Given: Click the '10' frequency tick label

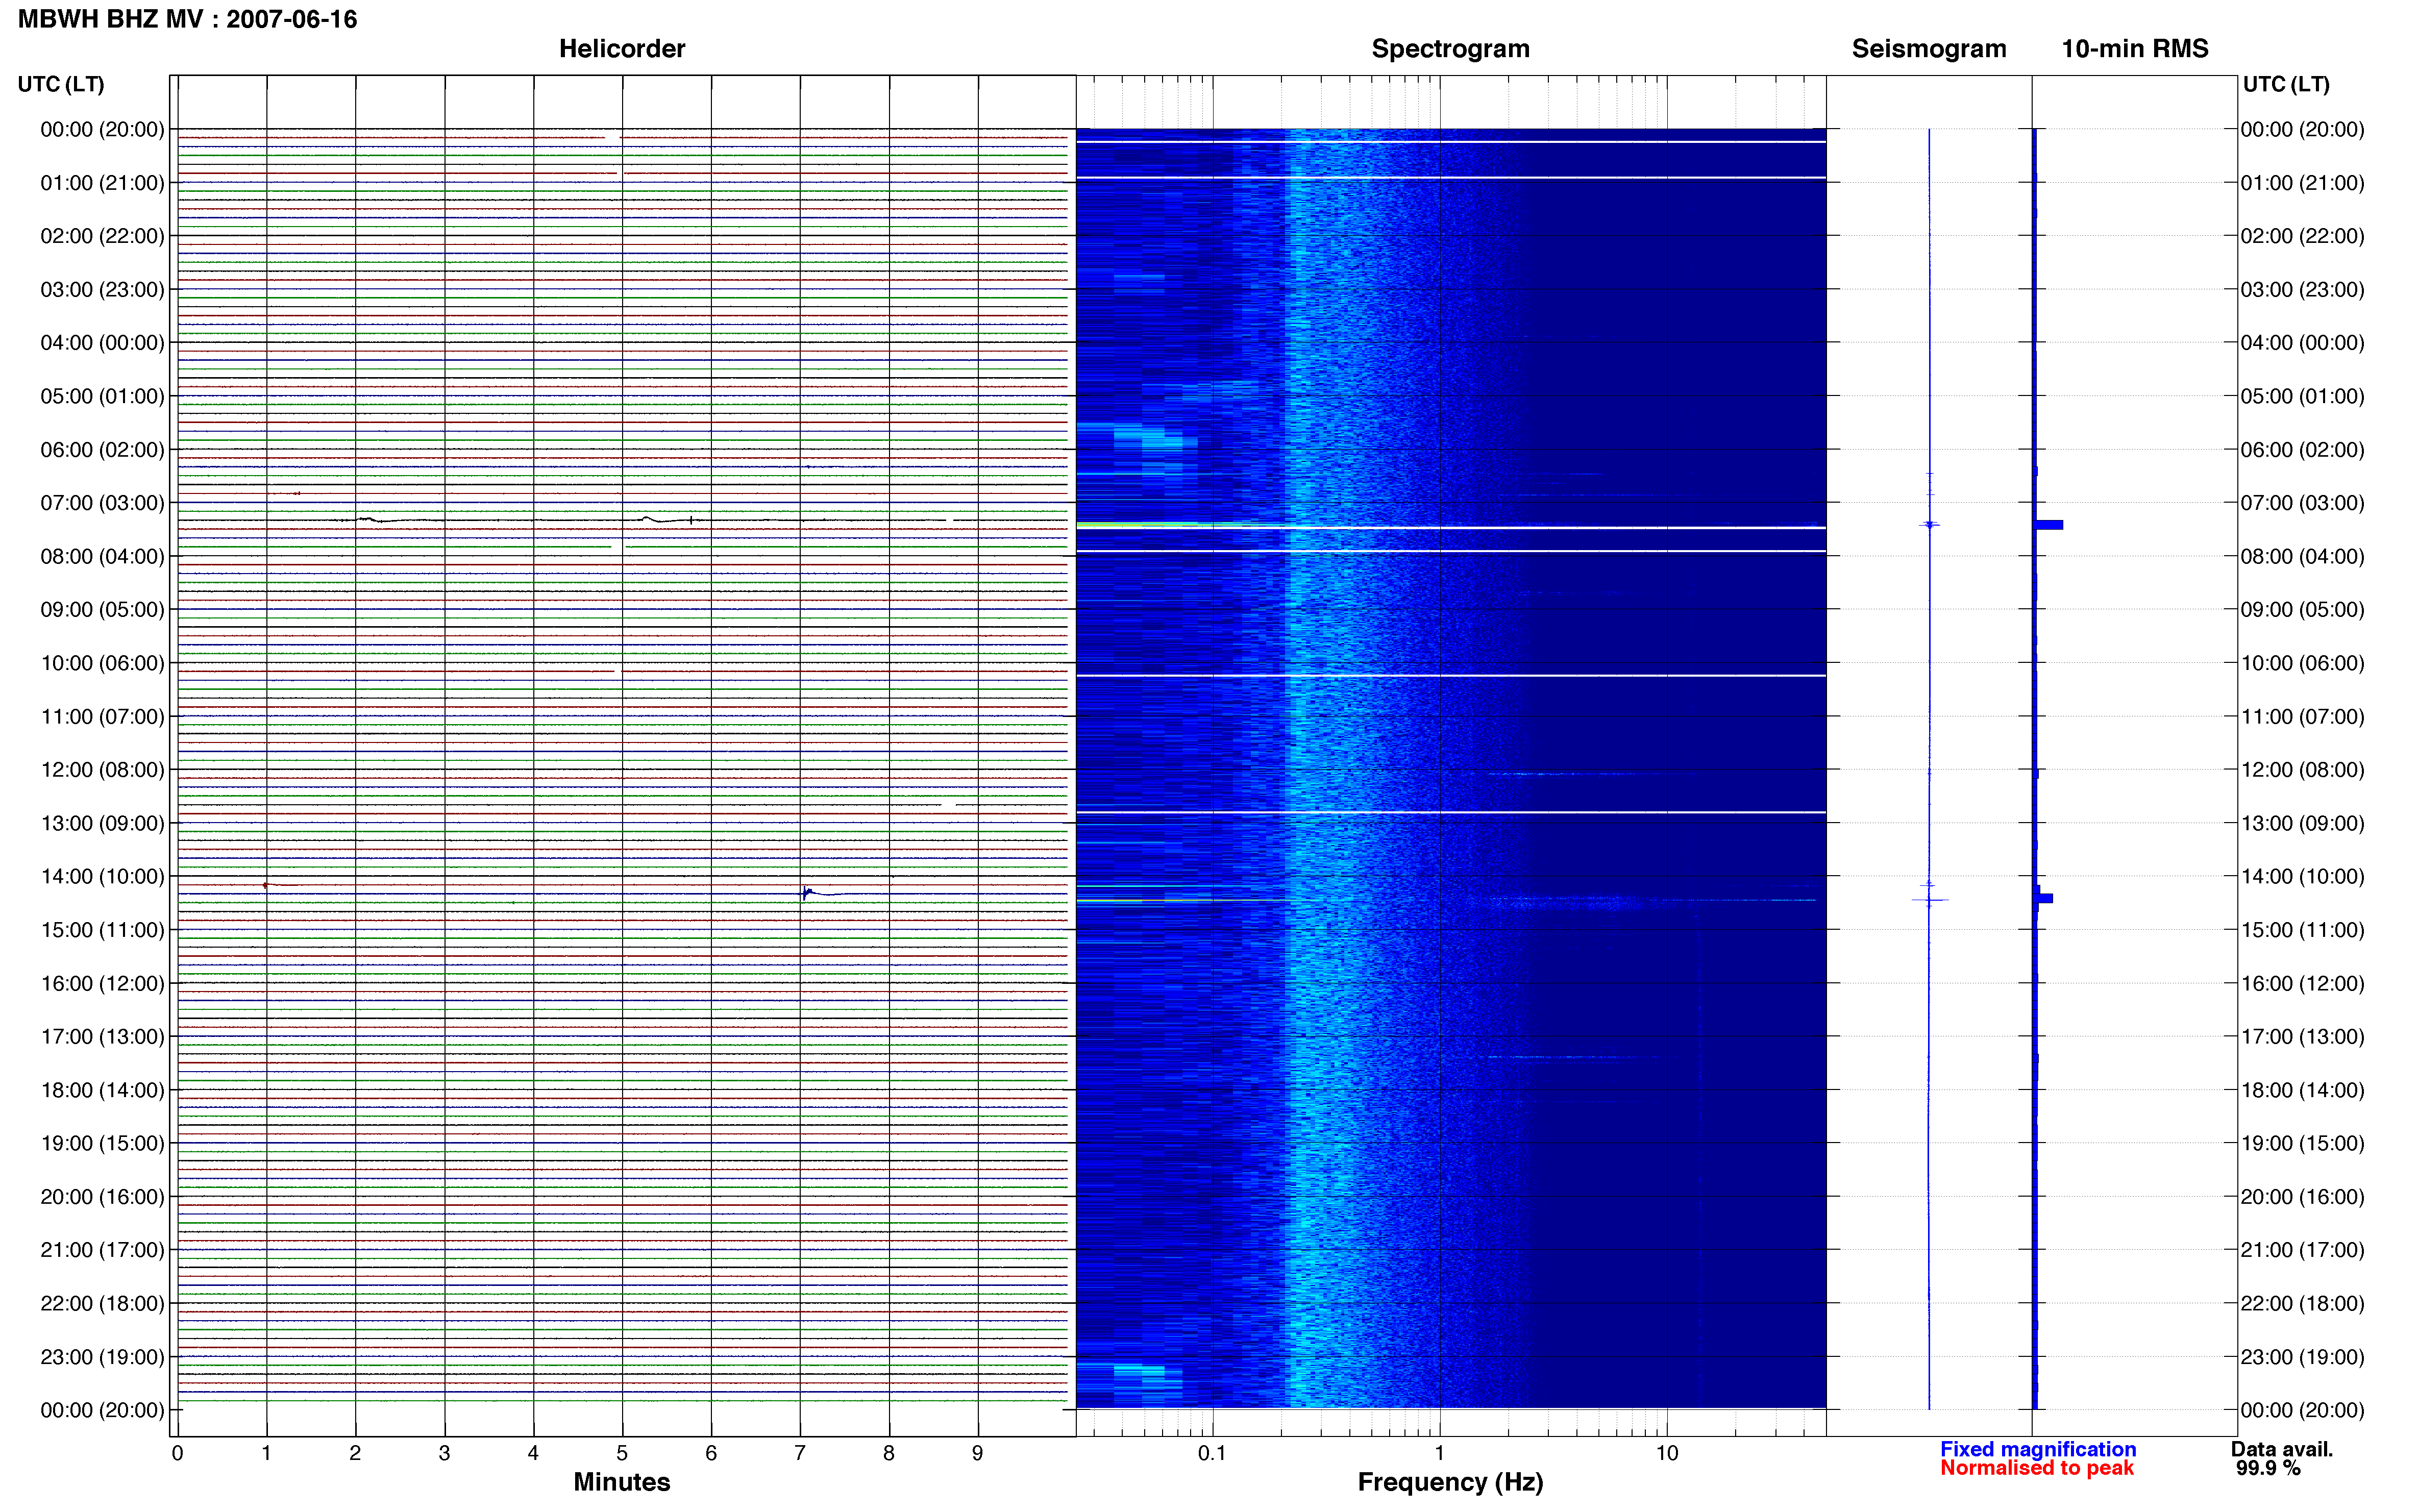Looking at the screenshot, I should click(x=1666, y=1453).
